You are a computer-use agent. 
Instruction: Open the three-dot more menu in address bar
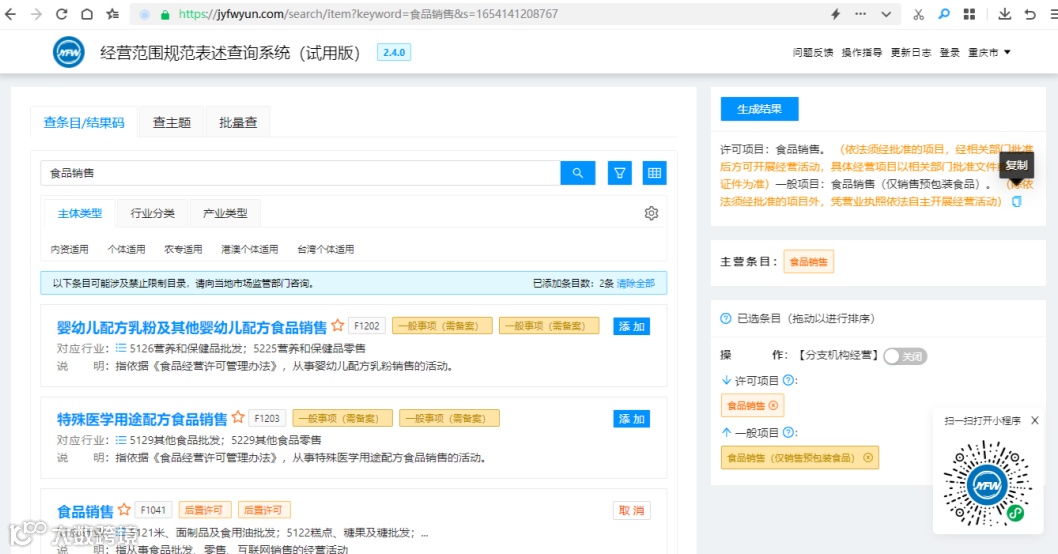click(860, 14)
